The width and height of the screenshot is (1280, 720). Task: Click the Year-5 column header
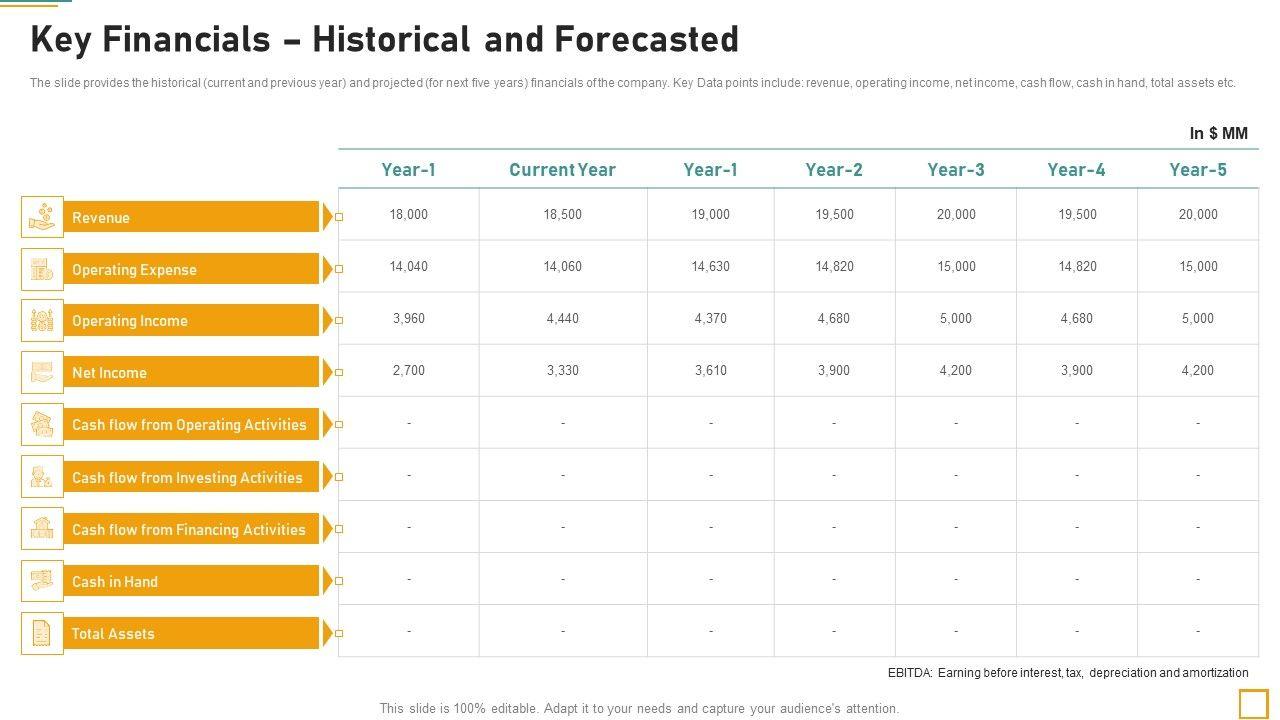coord(1197,170)
